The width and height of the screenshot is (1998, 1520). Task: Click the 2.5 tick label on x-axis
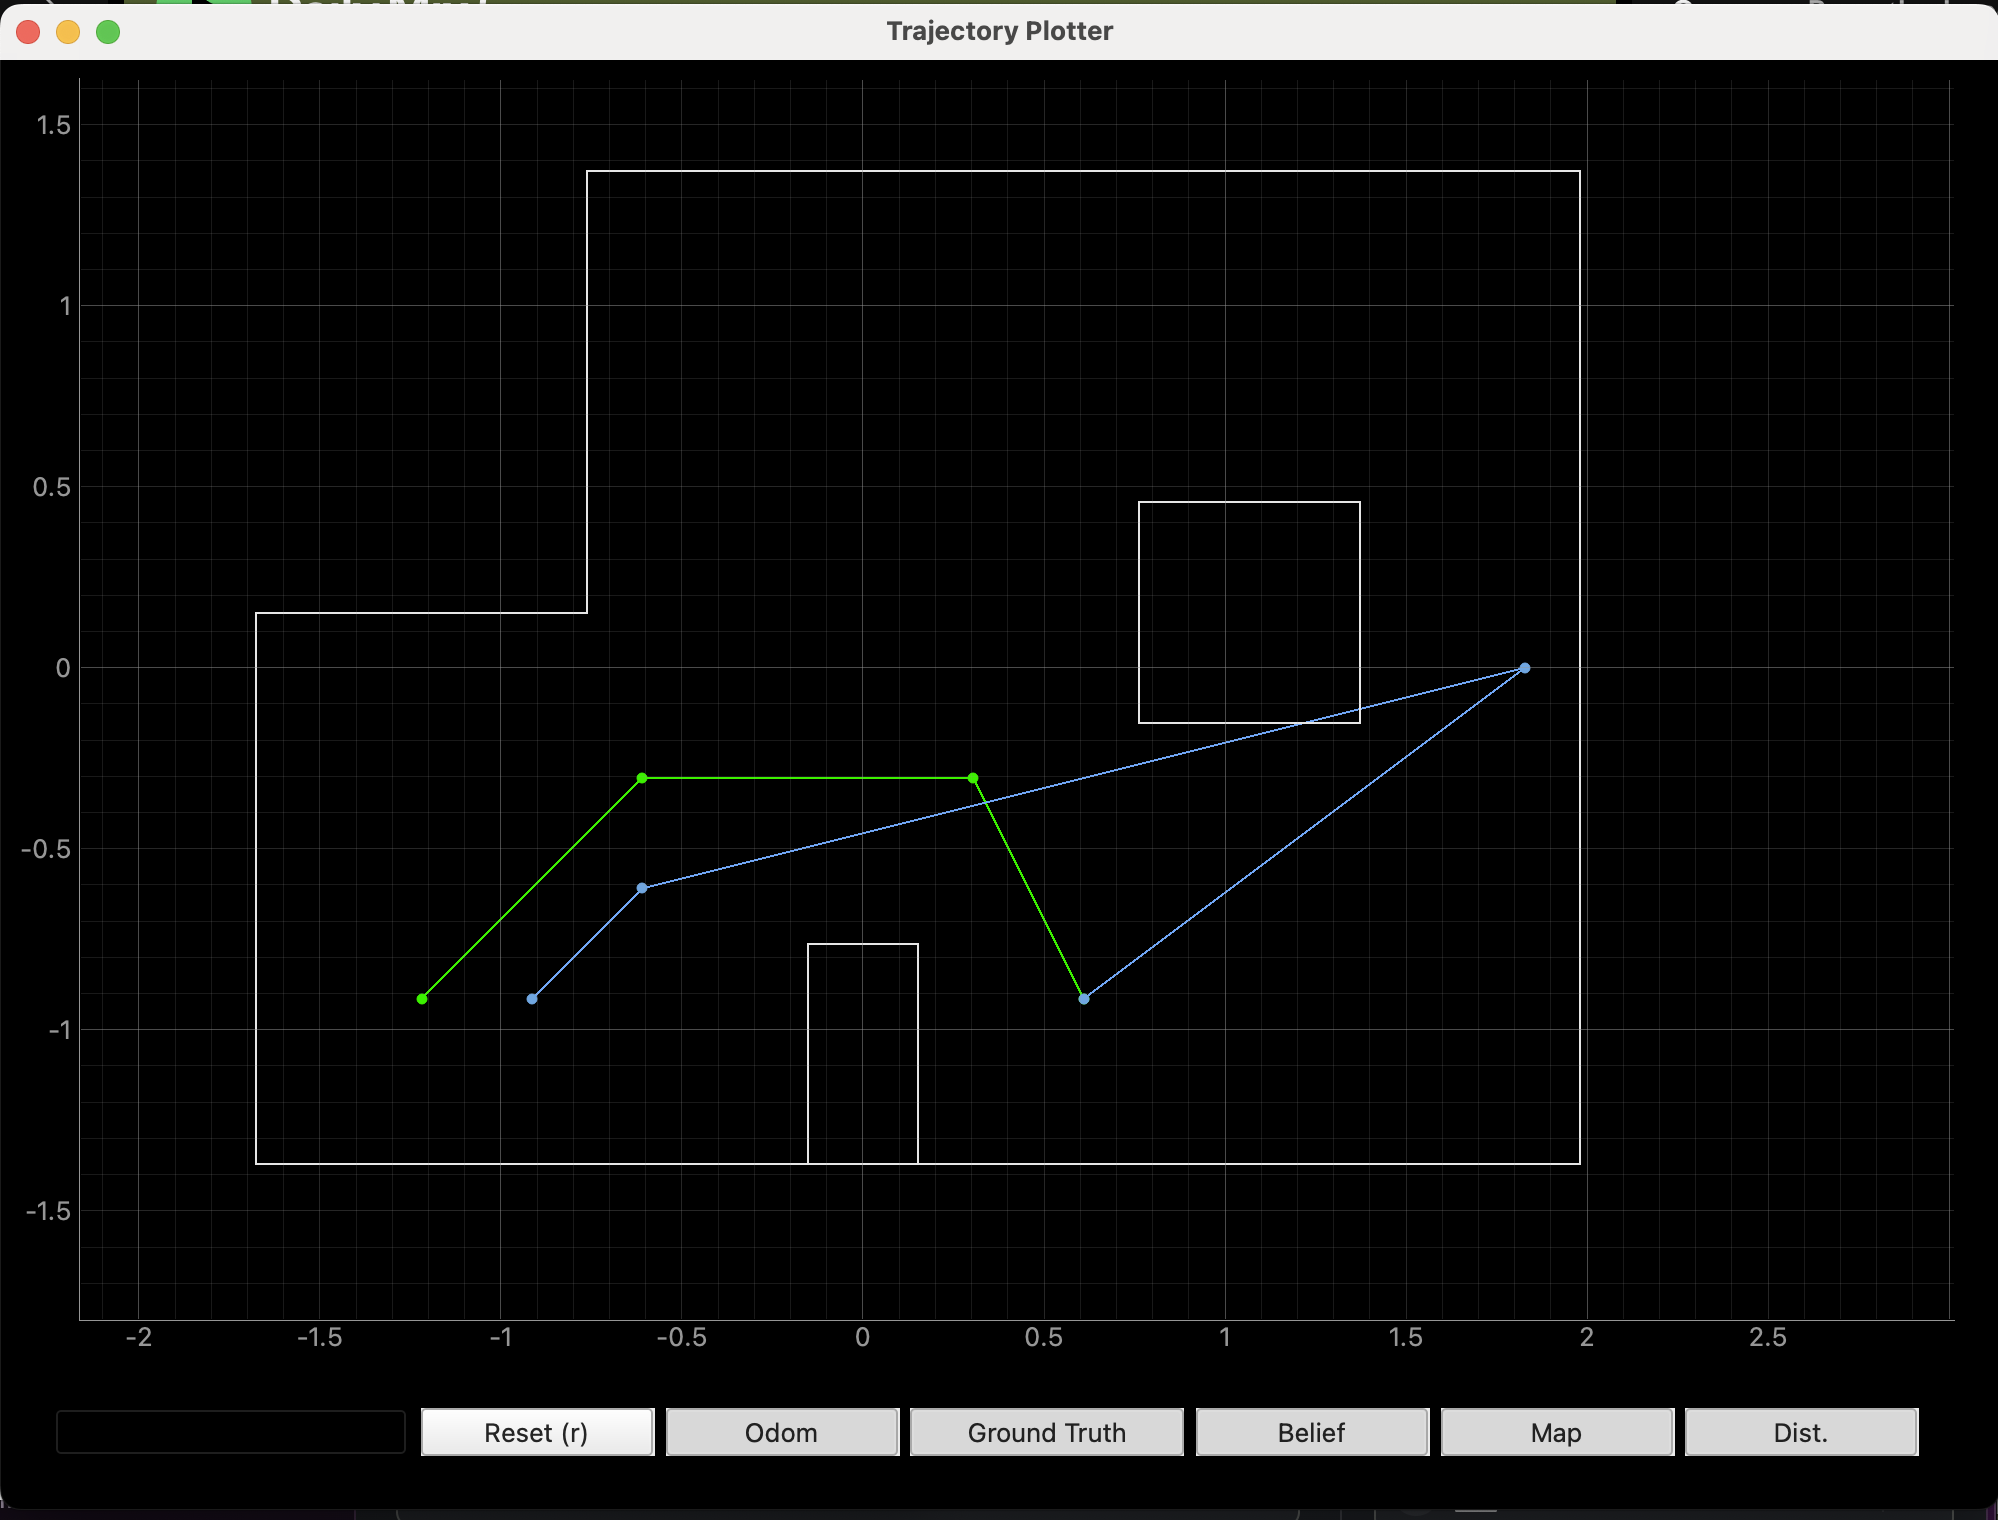[1767, 1337]
